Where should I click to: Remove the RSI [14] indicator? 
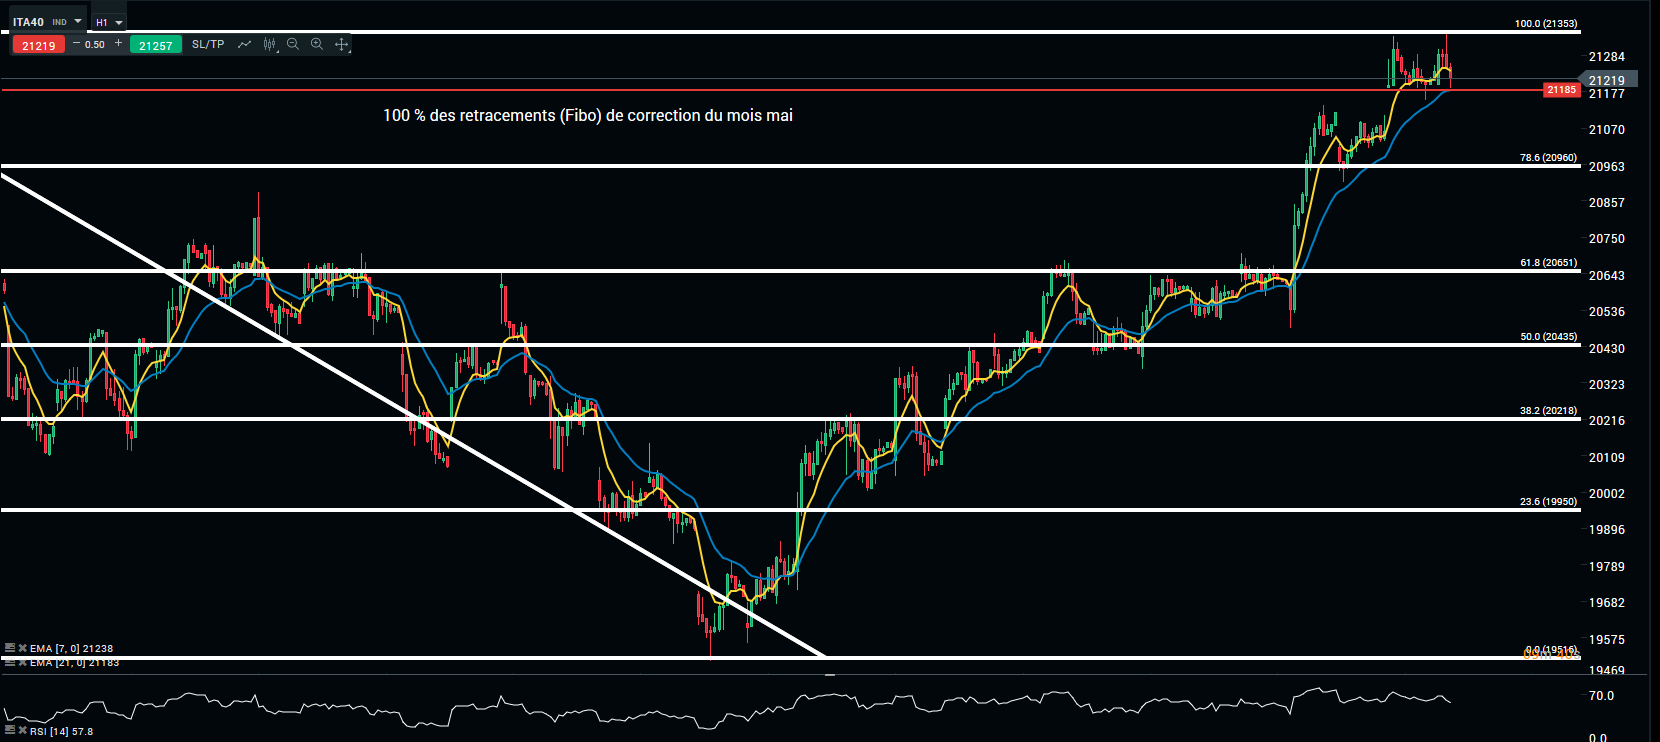[x=22, y=731]
